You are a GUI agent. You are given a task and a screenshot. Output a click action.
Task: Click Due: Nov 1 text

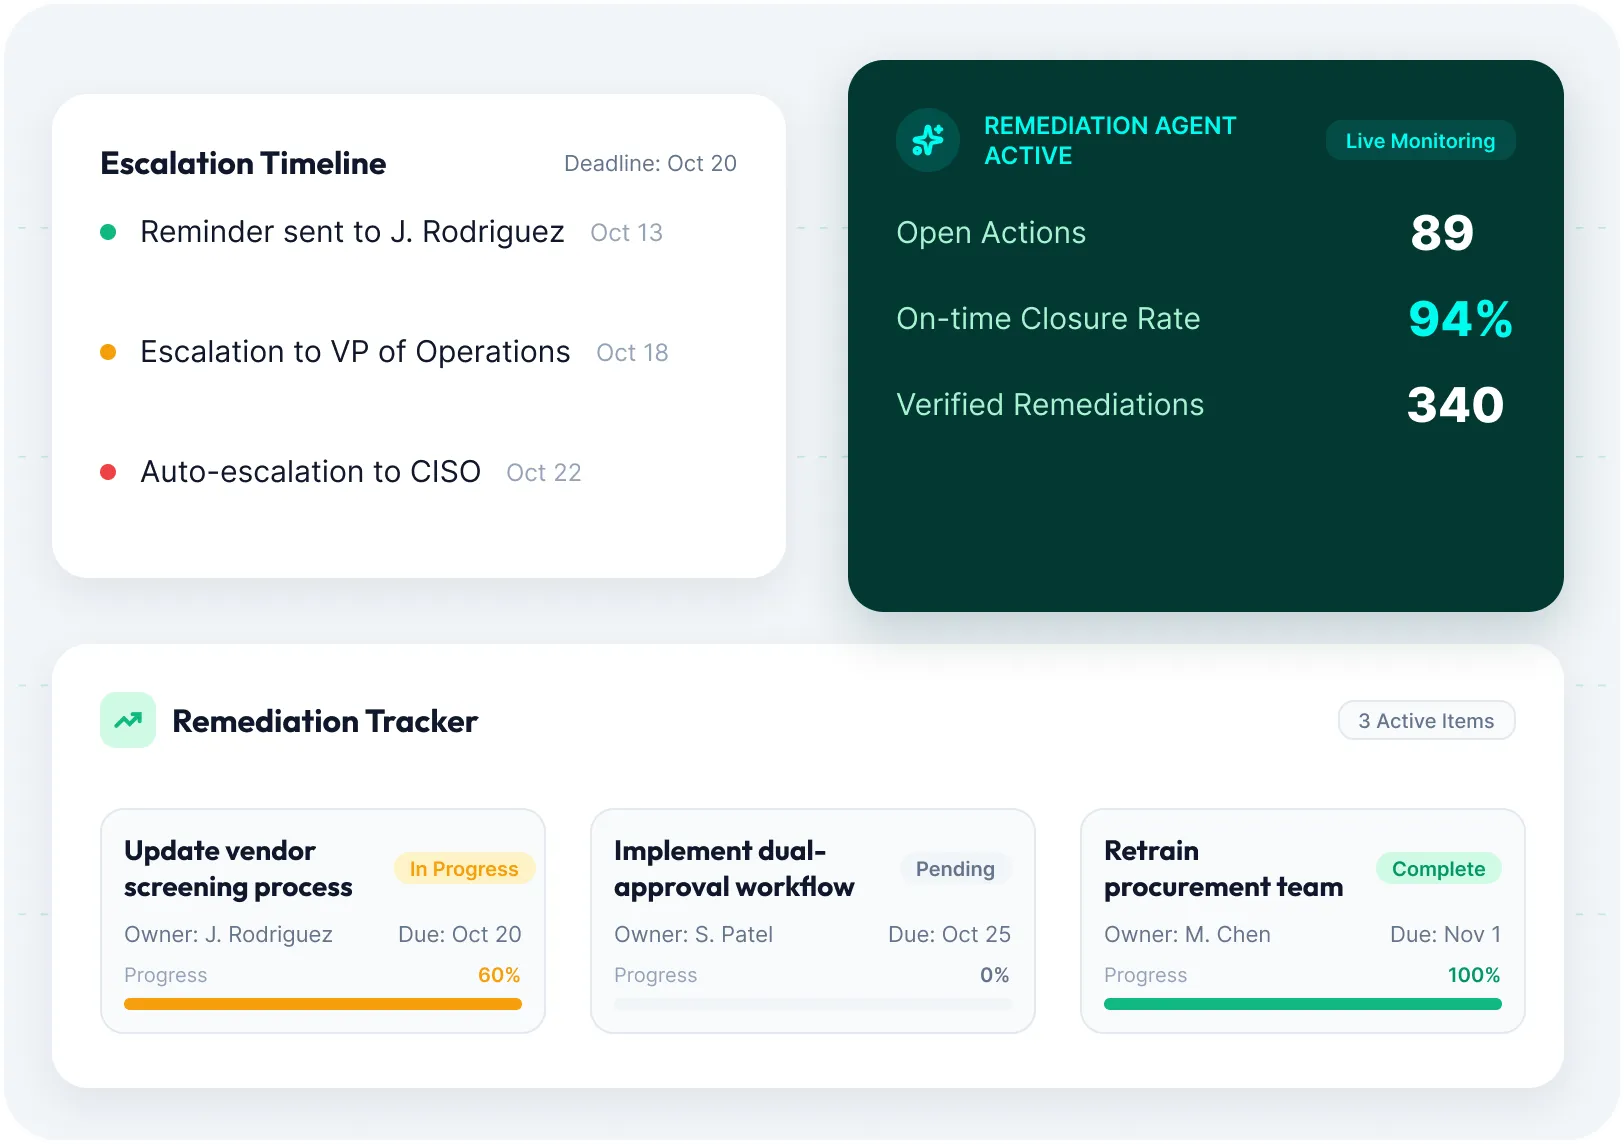tap(1445, 935)
